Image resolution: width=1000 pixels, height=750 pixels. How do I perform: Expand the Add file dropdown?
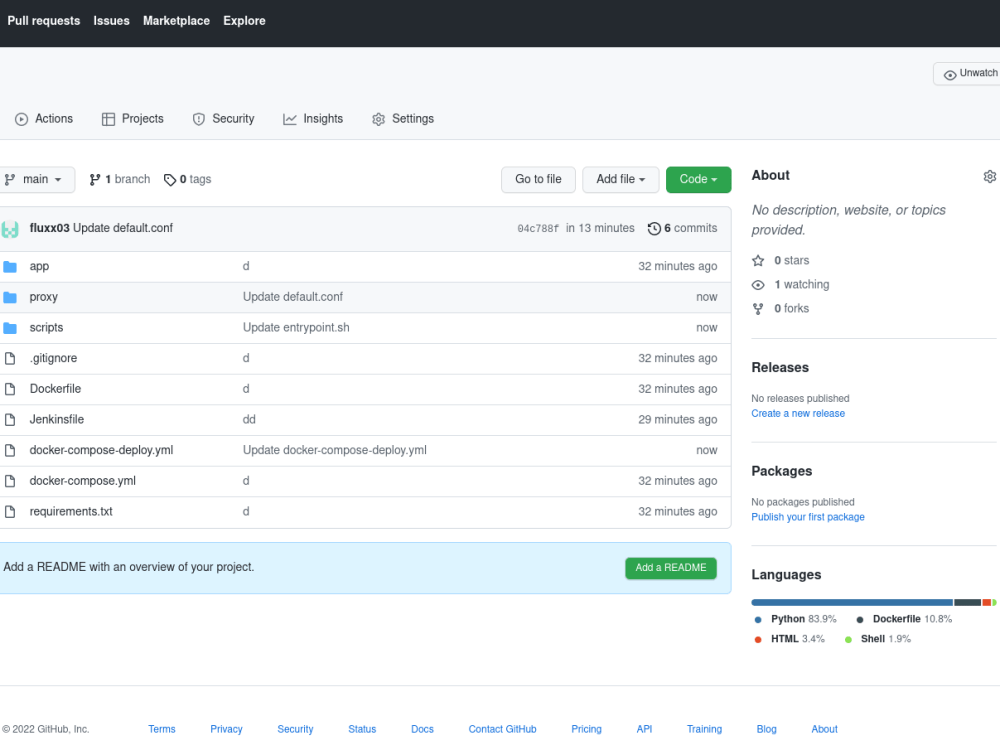point(620,179)
